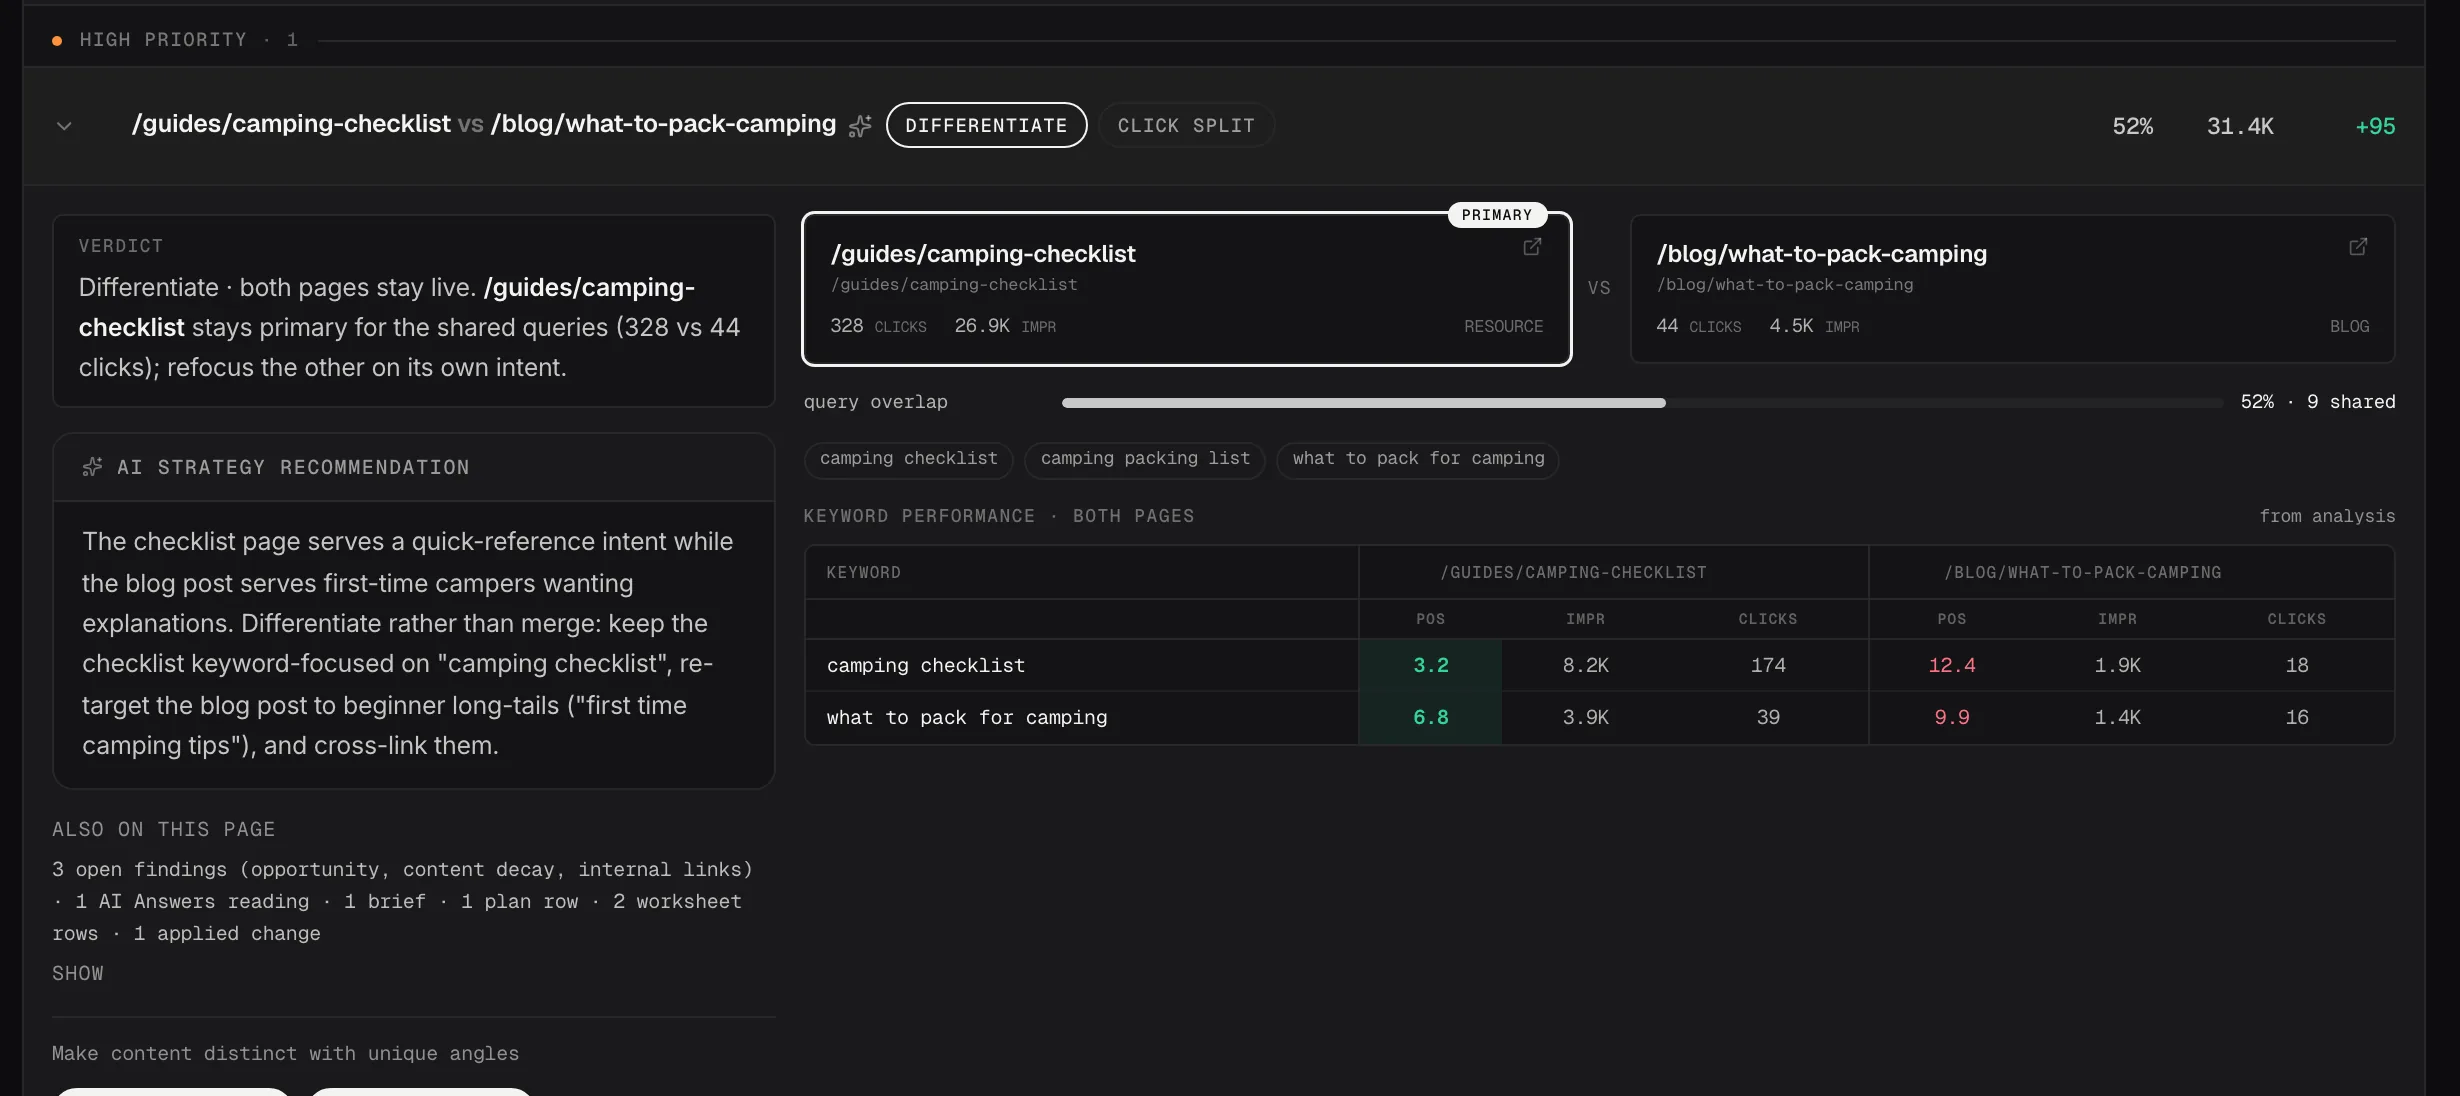Click the AI Strategy Recommendation sparkle icon
The image size is (2460, 1096).
click(x=92, y=467)
